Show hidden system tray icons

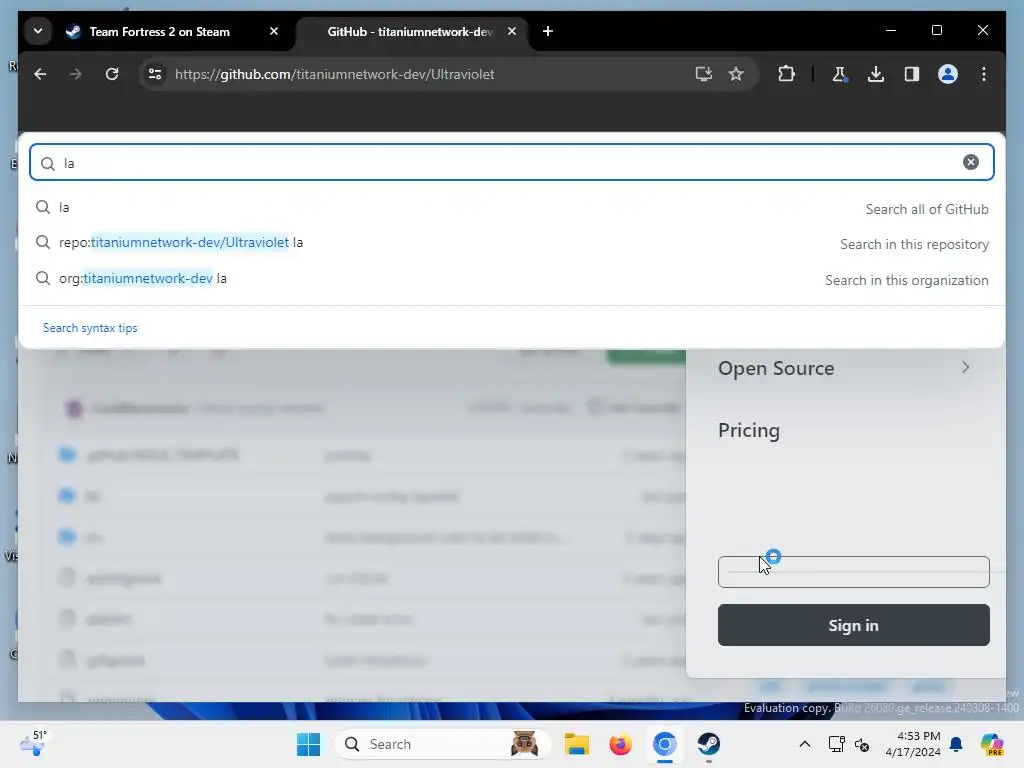[805, 744]
